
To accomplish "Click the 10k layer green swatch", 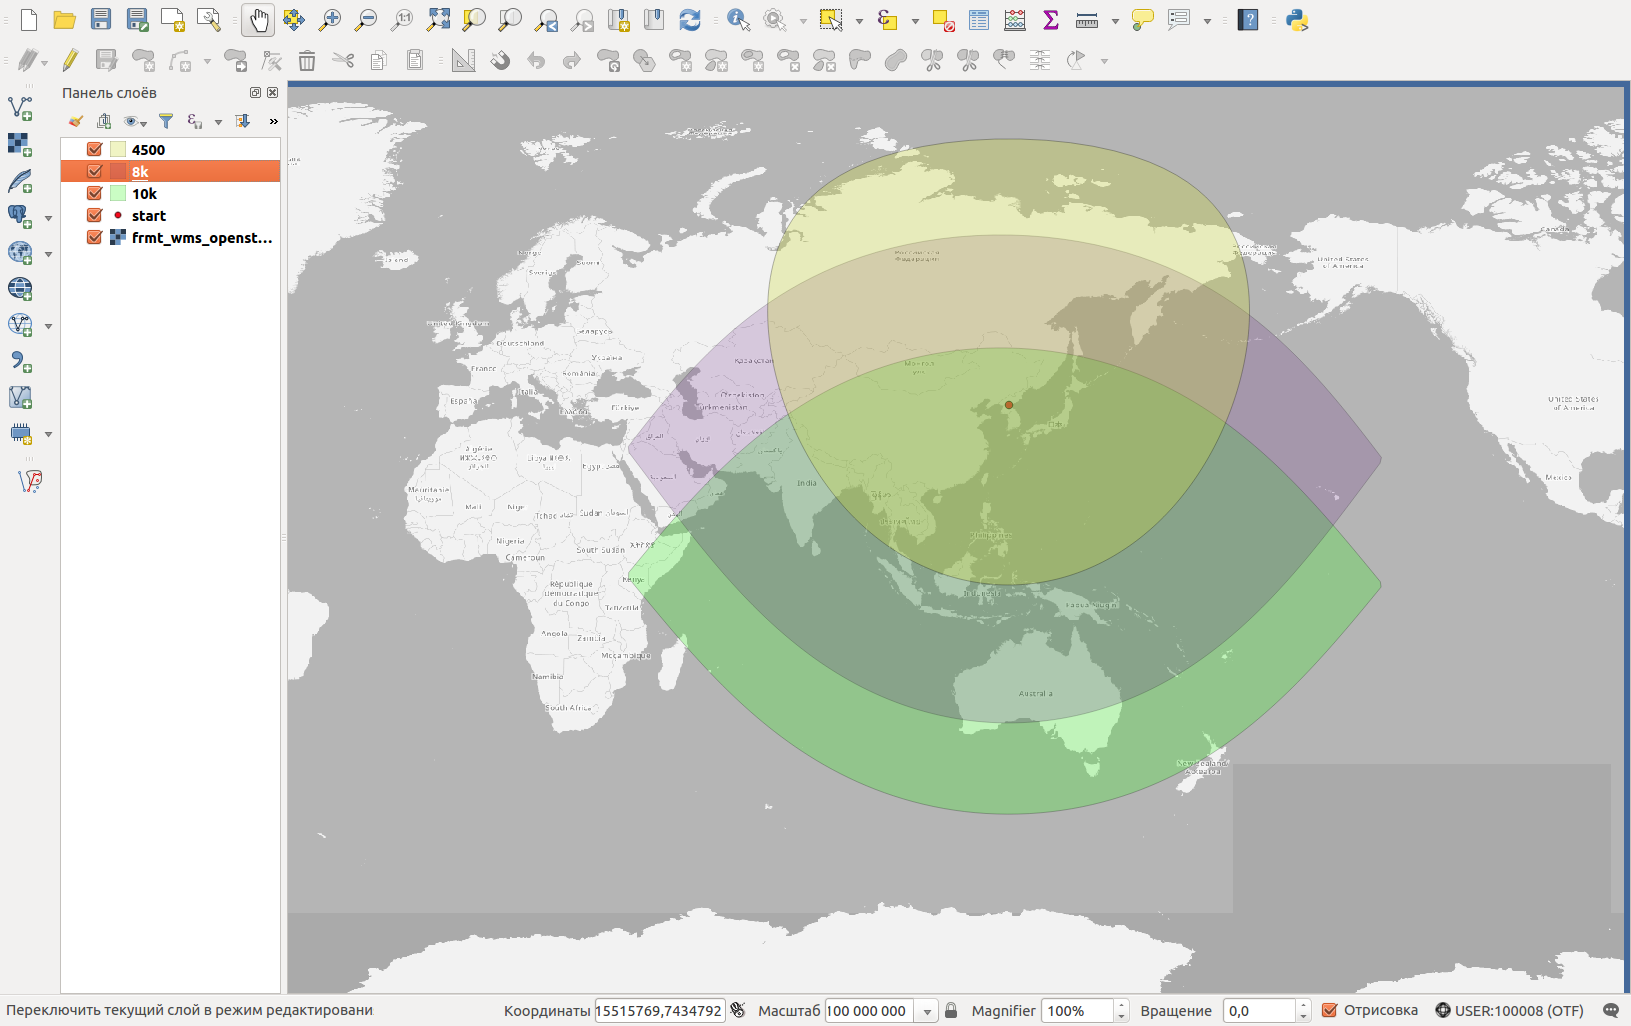I will click(118, 193).
